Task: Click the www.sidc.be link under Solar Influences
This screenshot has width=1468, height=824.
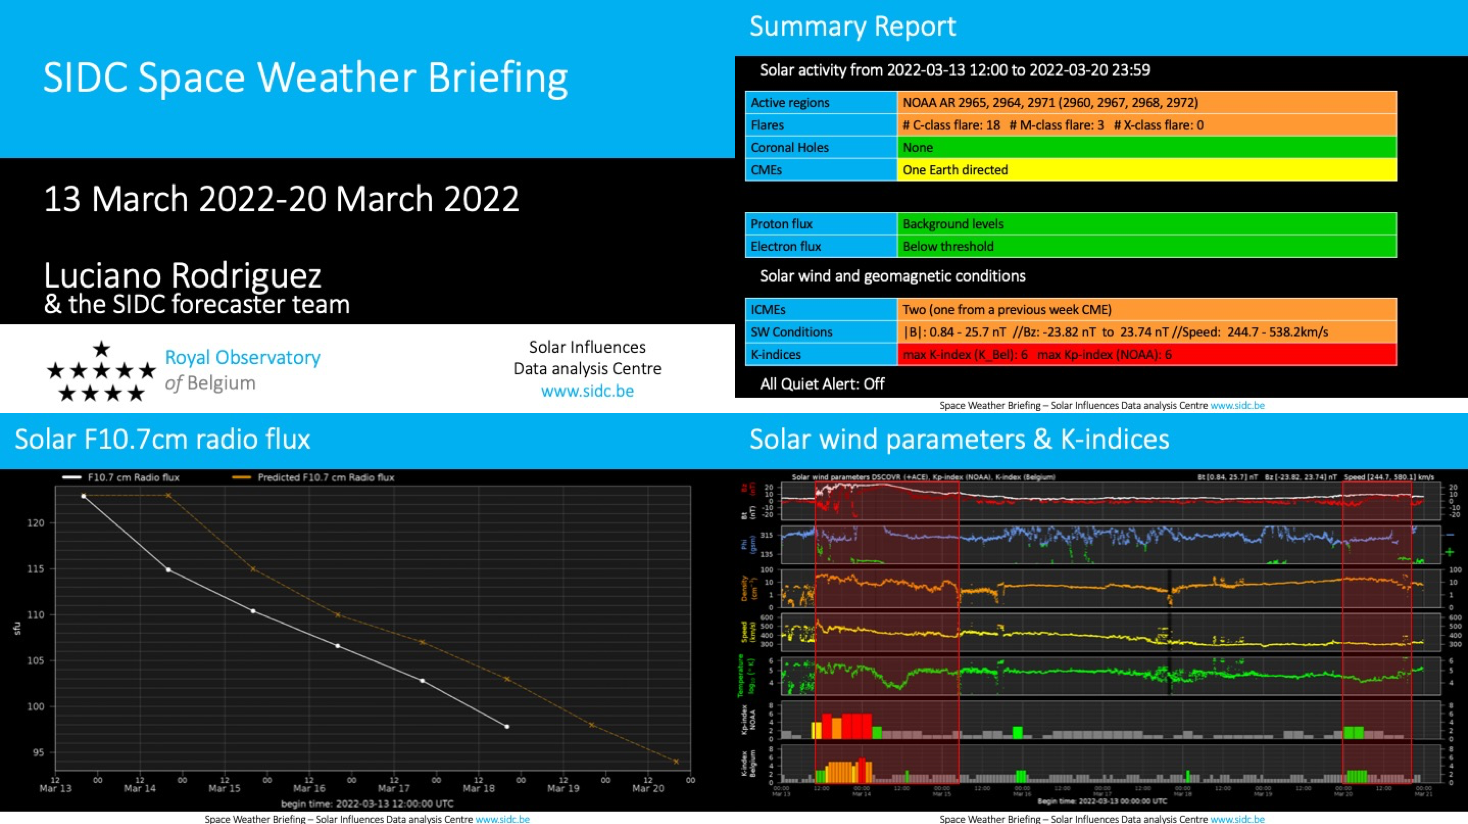Action: [587, 391]
